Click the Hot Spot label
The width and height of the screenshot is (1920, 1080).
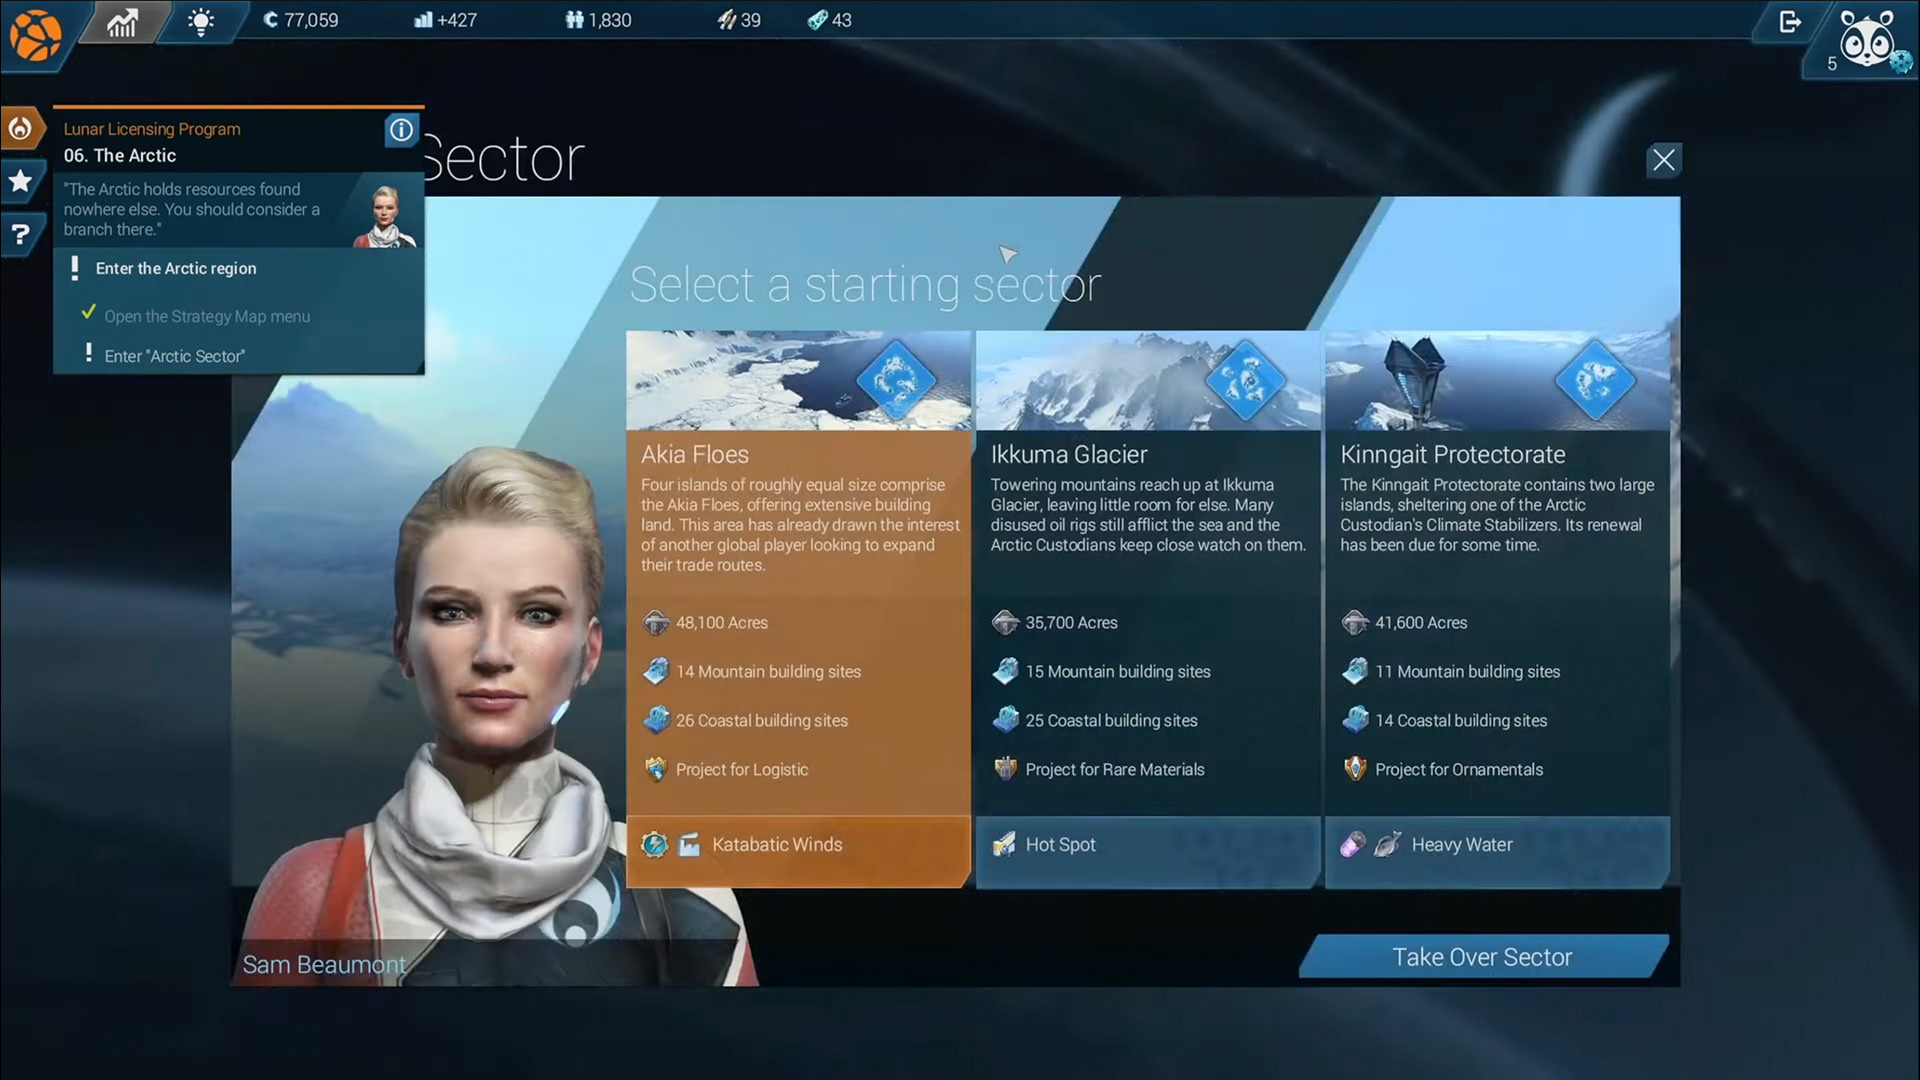tap(1060, 845)
